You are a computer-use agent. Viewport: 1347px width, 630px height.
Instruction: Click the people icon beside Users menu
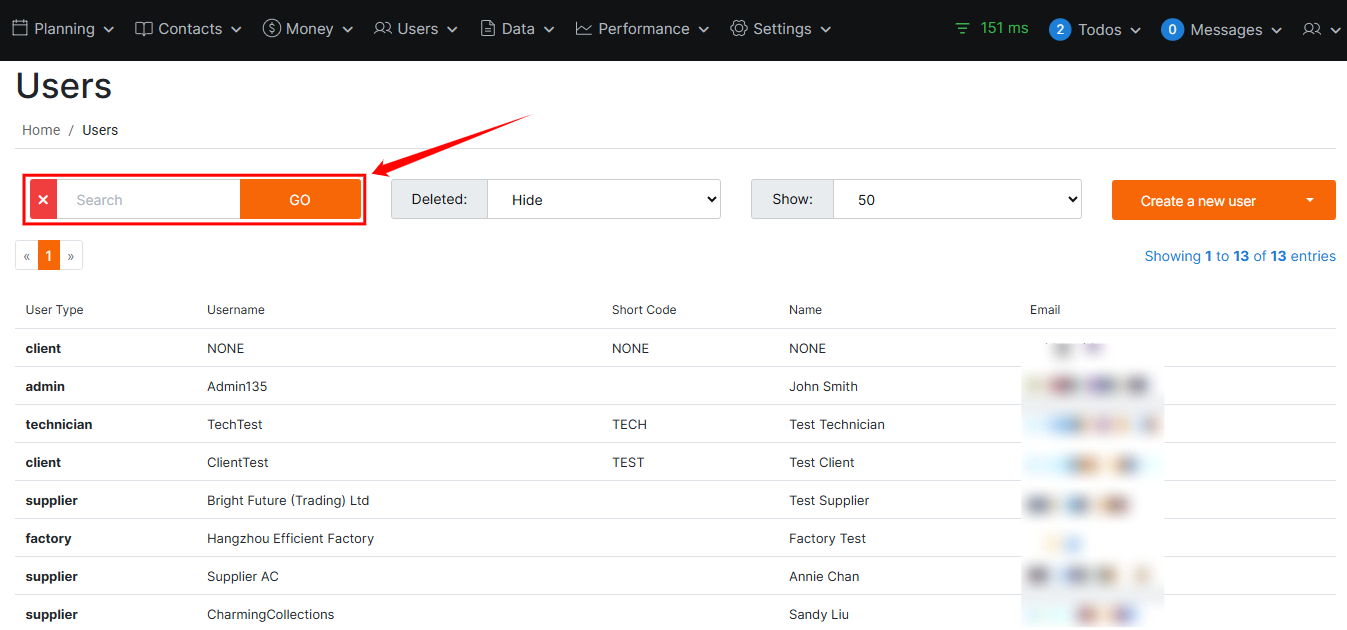point(382,29)
